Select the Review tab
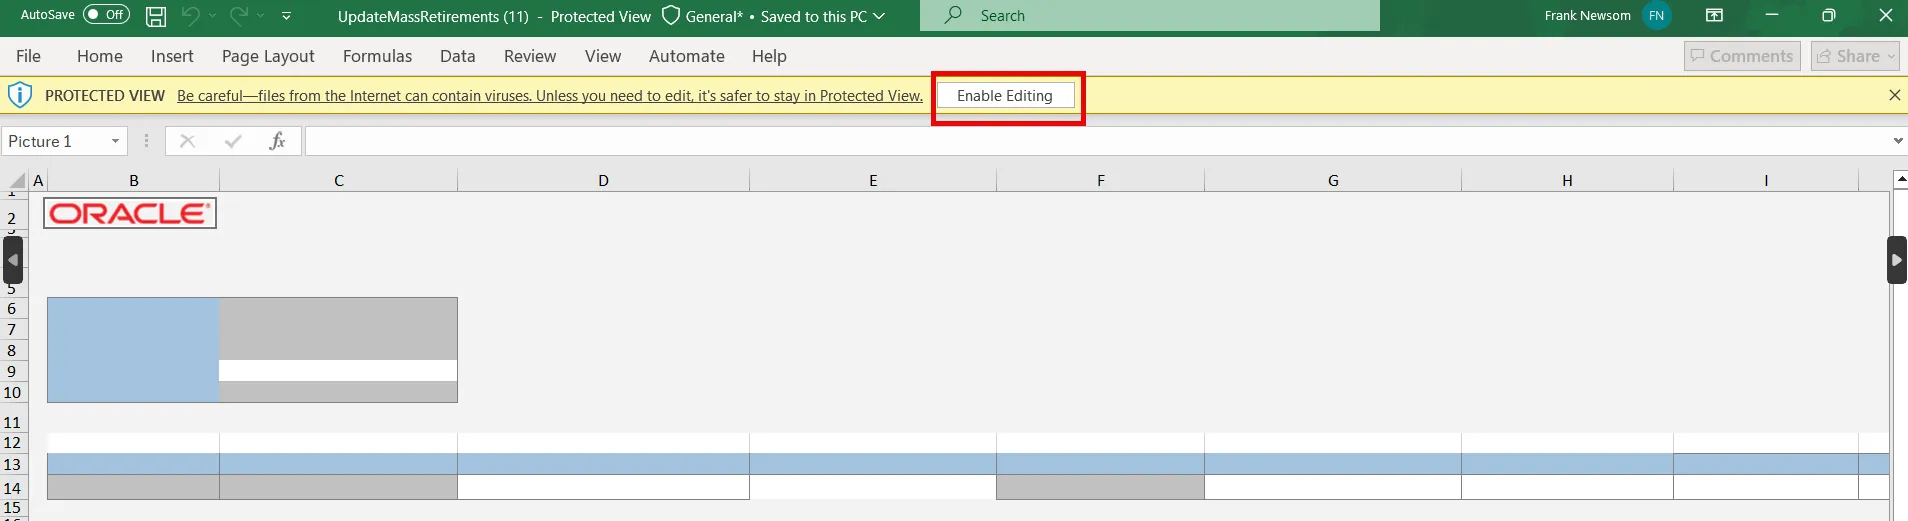The height and width of the screenshot is (521, 1908). click(x=530, y=56)
